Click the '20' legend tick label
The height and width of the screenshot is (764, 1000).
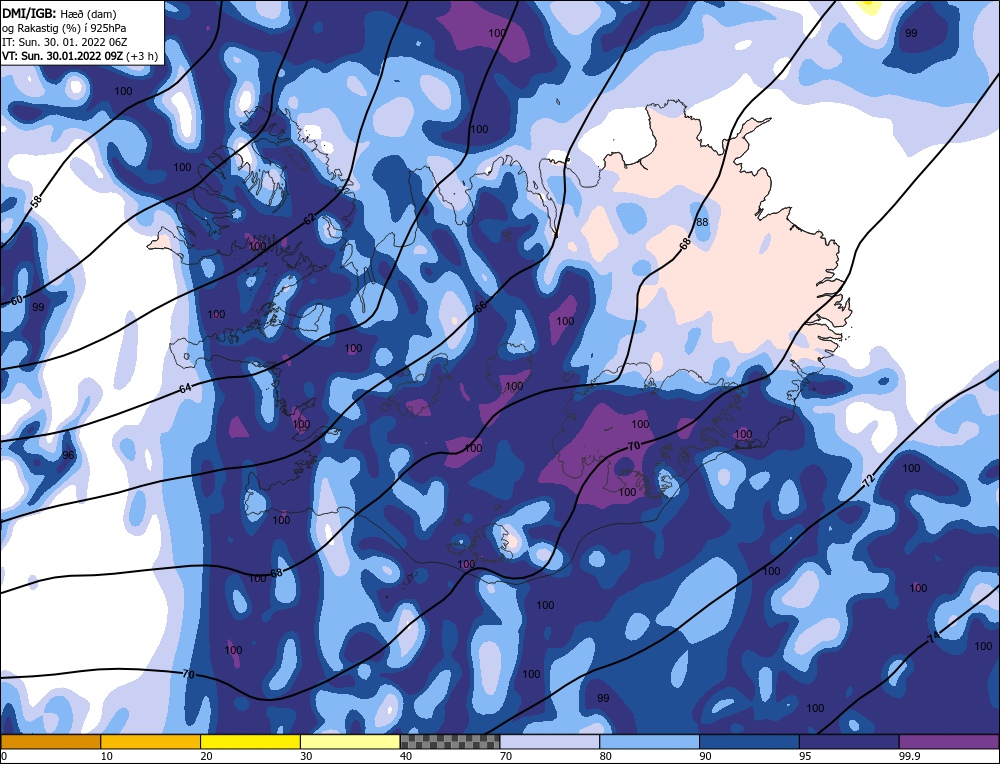[207, 756]
